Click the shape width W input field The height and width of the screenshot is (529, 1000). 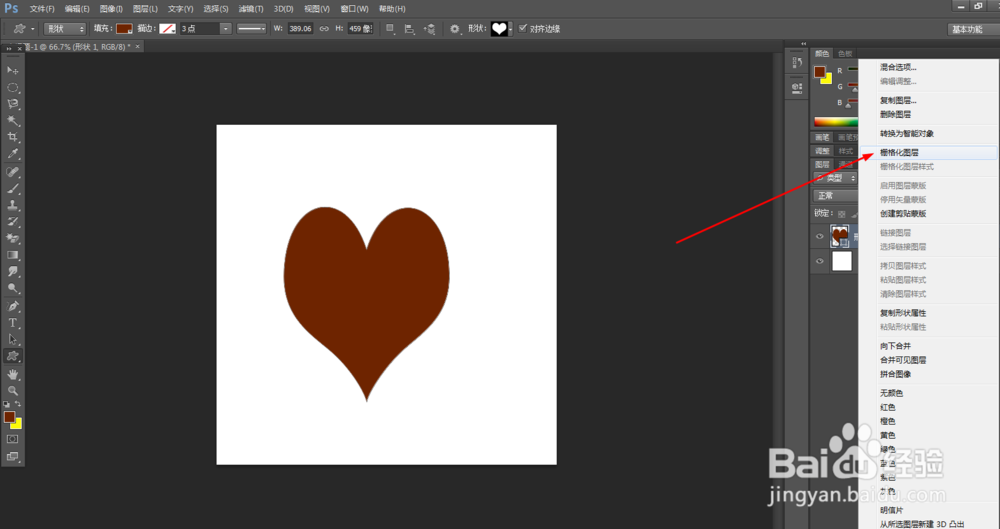click(x=300, y=29)
